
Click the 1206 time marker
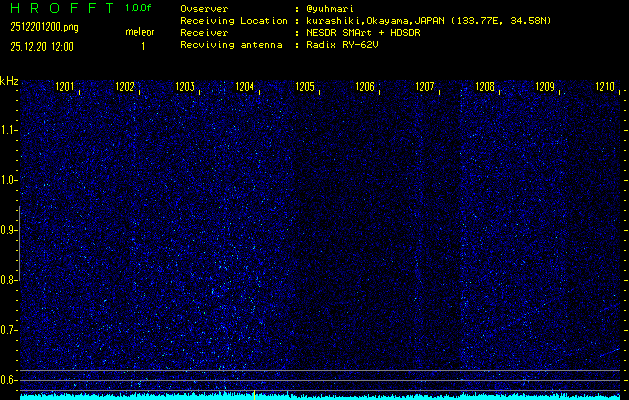(365, 87)
